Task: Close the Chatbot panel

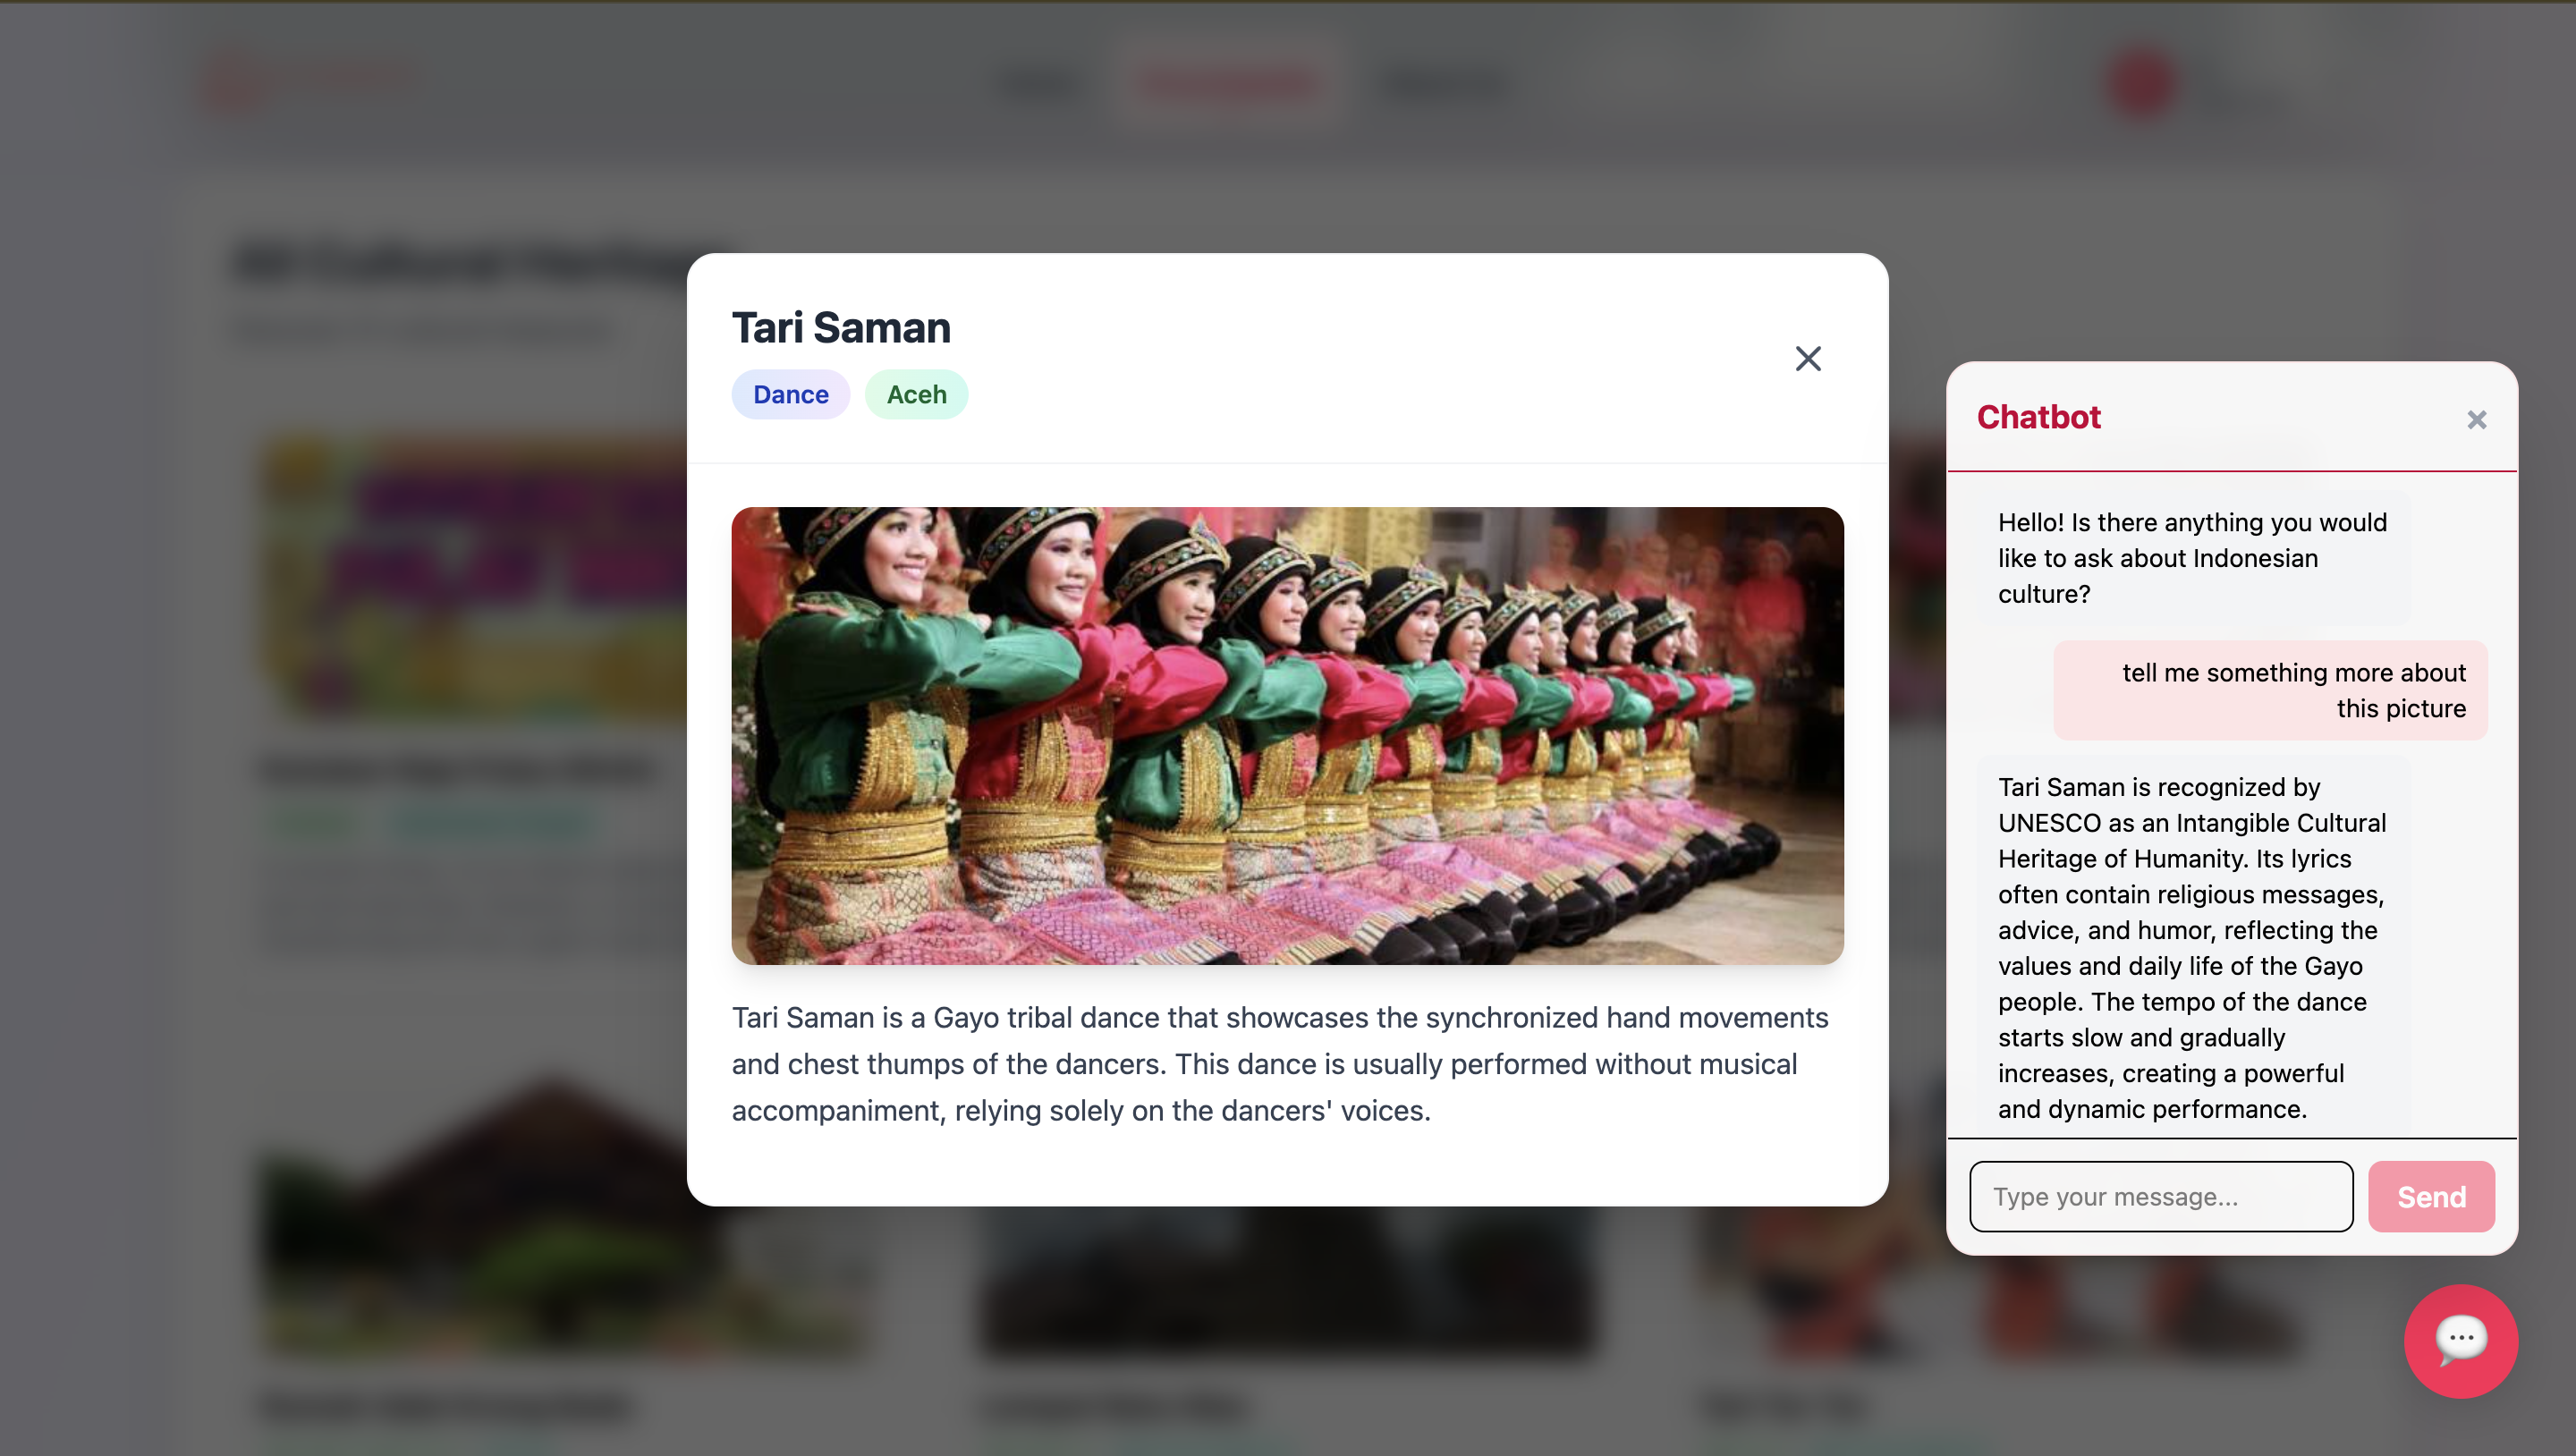Action: [2476, 420]
